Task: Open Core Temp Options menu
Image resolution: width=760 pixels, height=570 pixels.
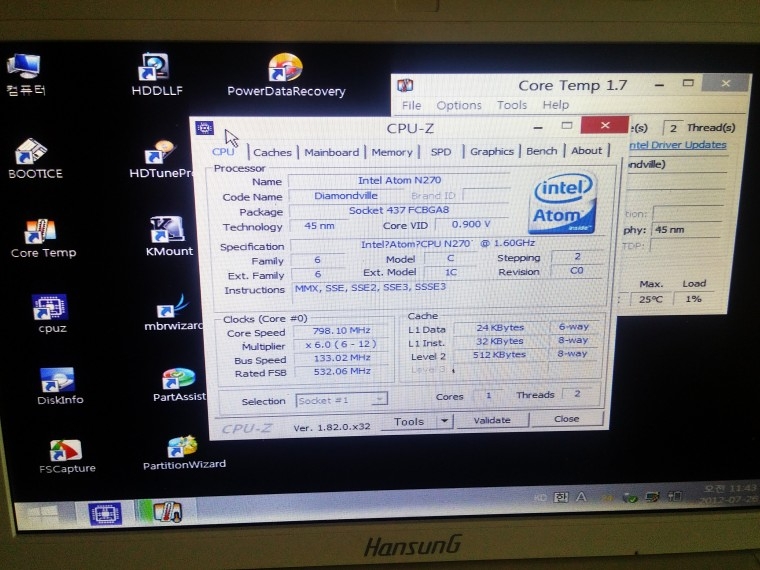Action: pos(459,105)
